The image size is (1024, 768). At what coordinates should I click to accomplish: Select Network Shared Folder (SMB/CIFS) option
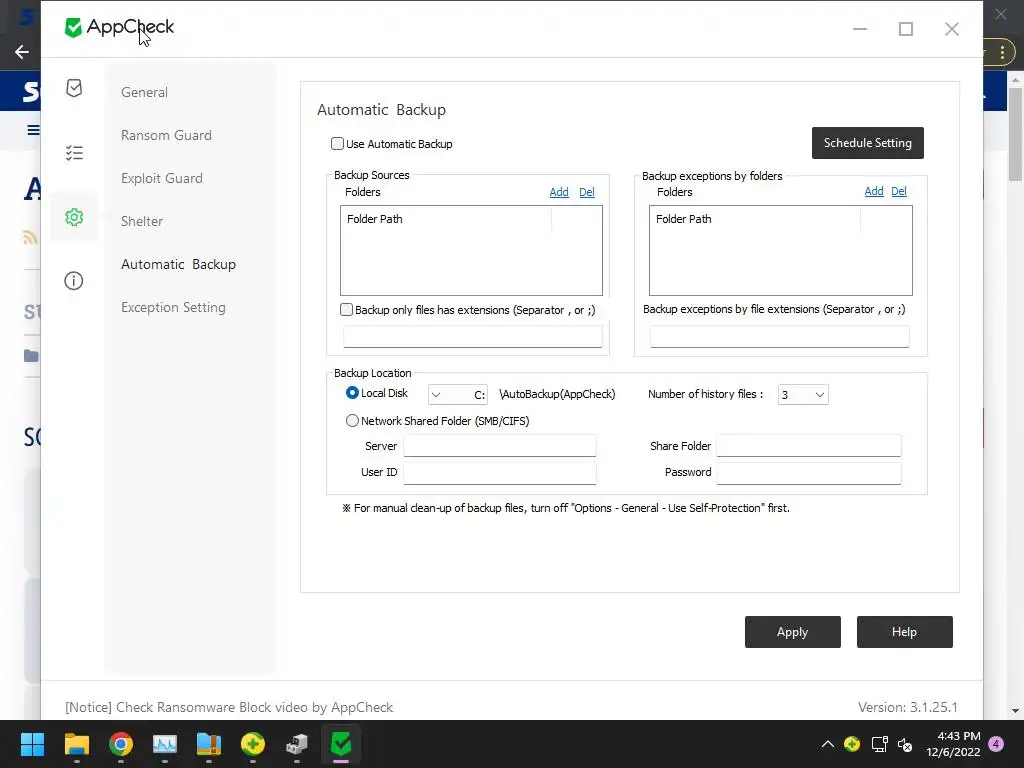[352, 421]
